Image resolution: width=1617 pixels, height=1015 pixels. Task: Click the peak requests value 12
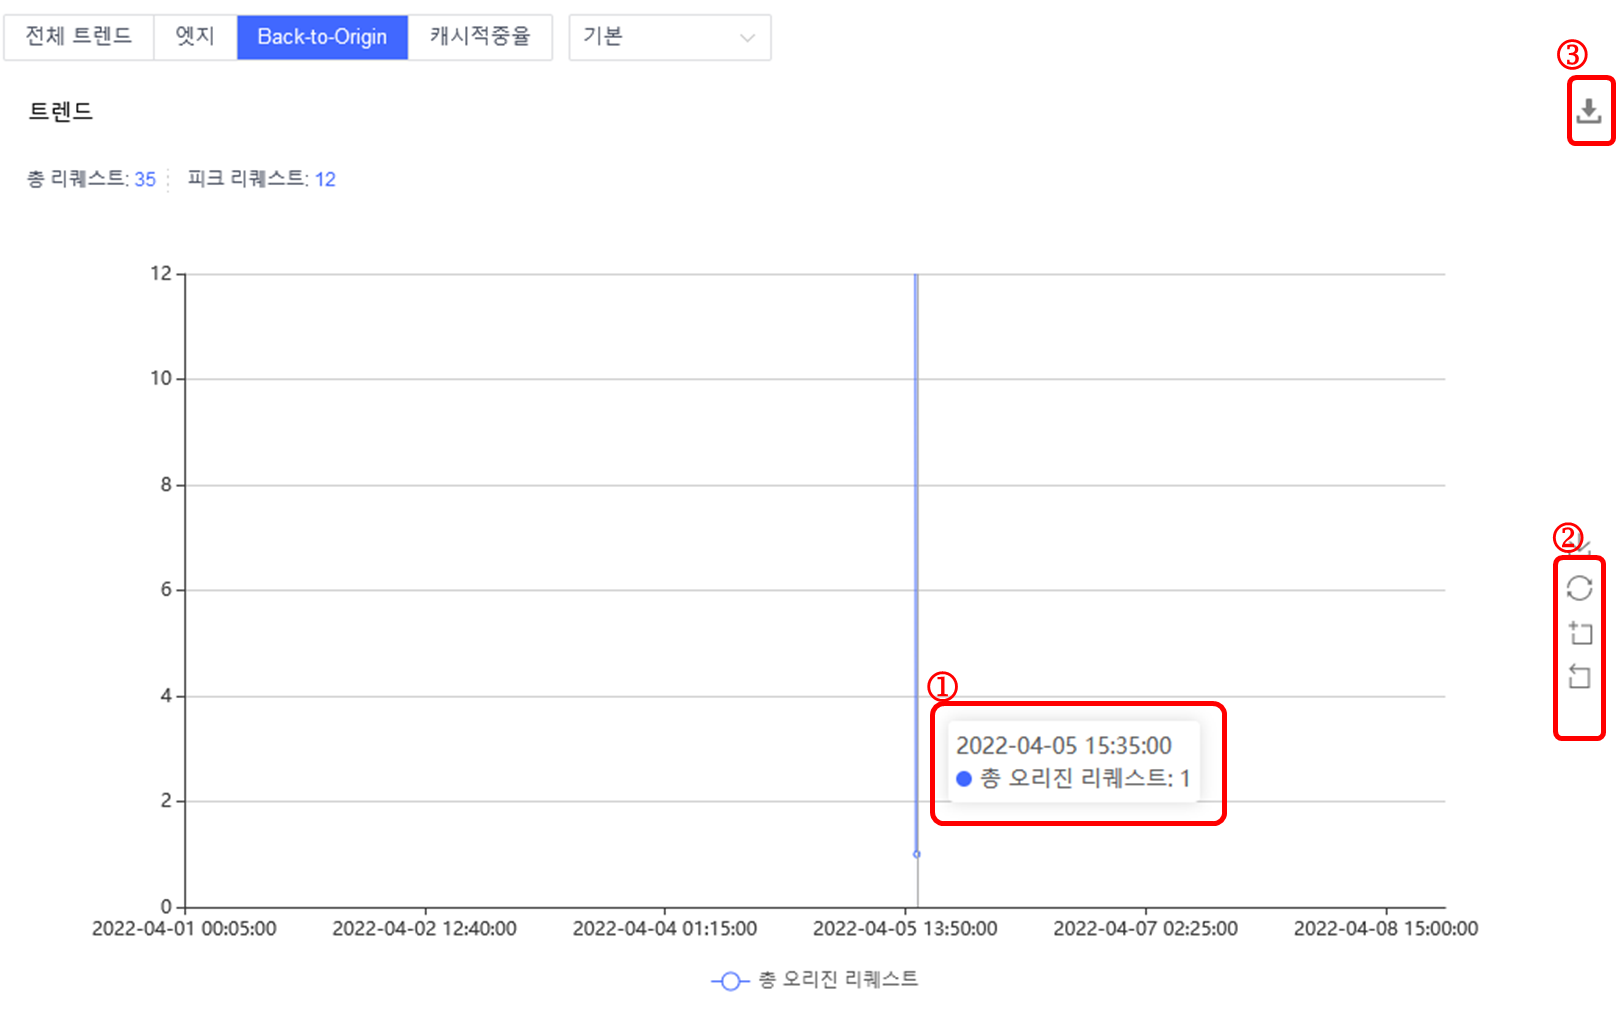(325, 179)
